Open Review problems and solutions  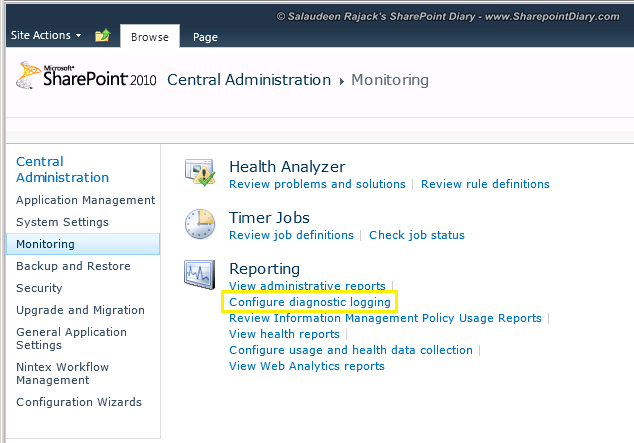pyautogui.click(x=317, y=184)
